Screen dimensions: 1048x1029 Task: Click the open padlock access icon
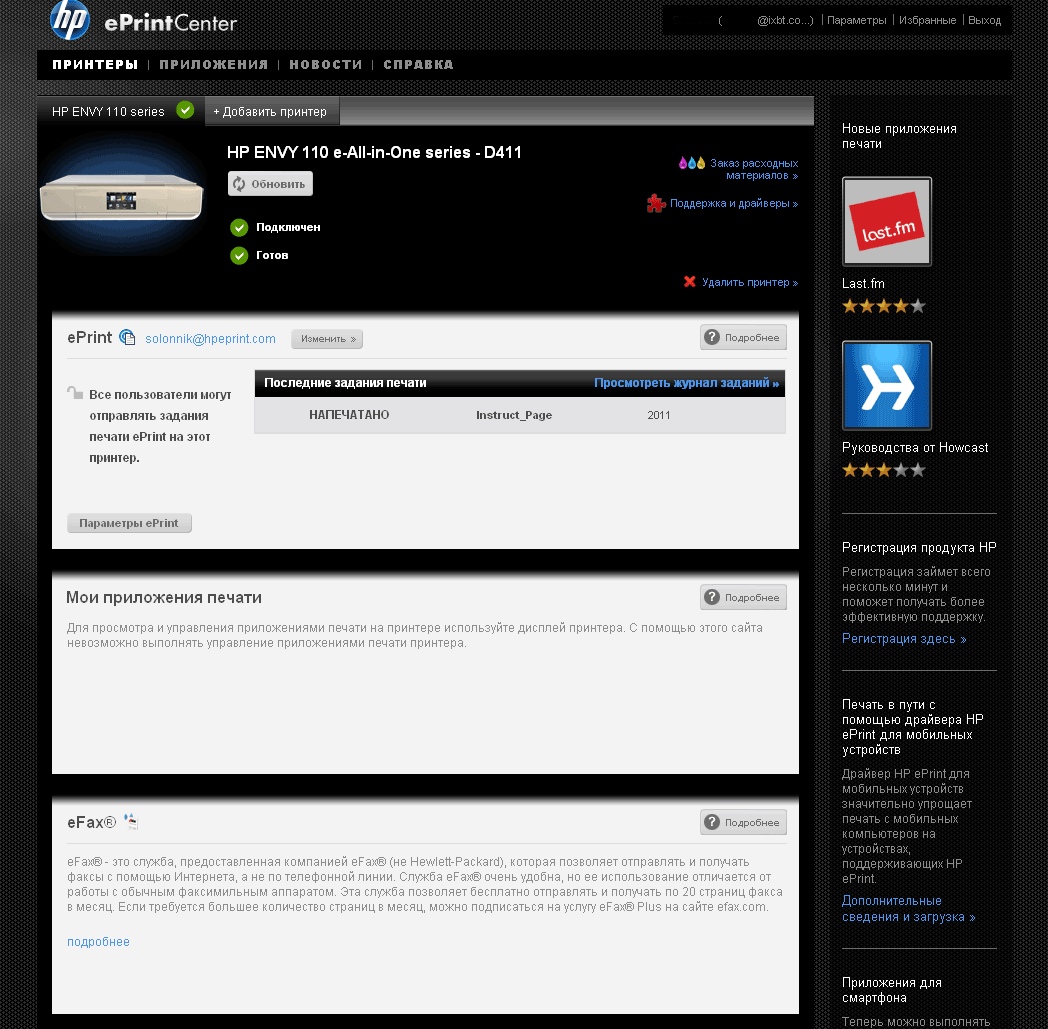75,392
